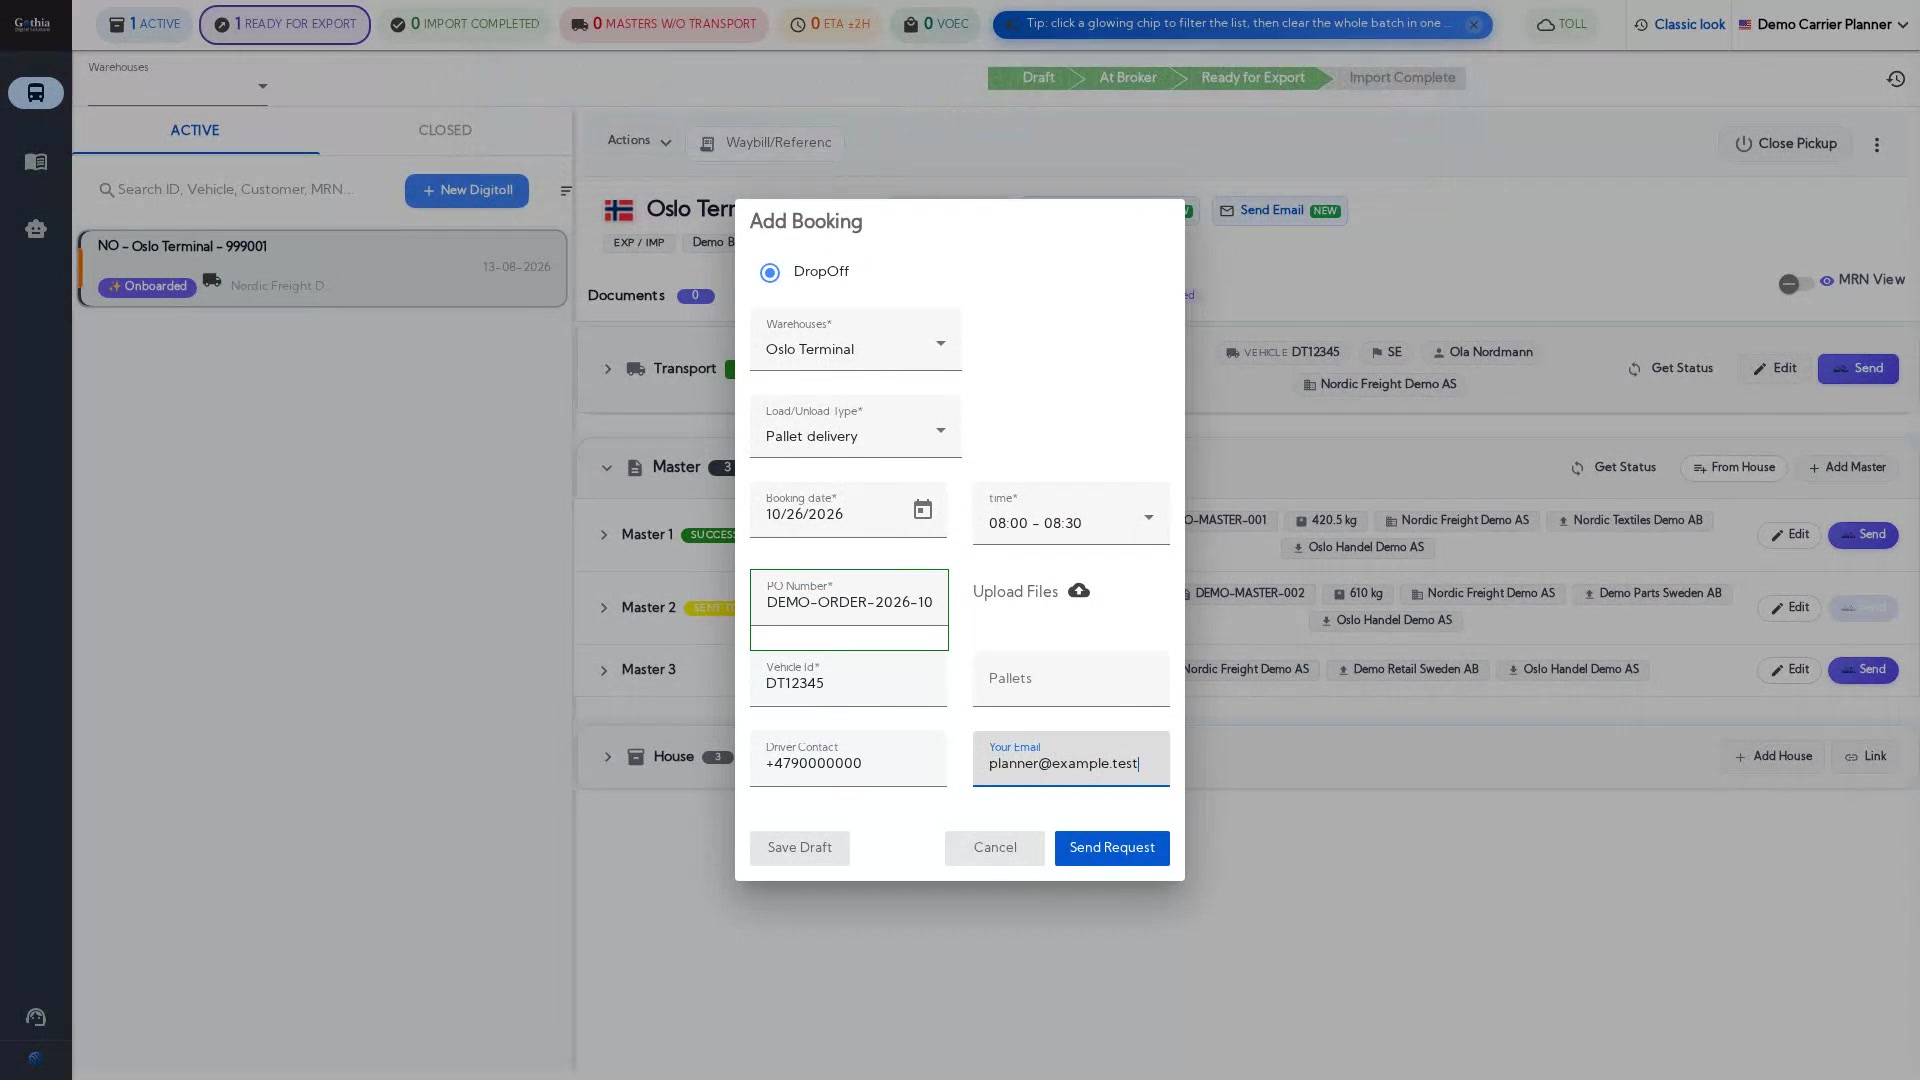Click the Upload Files cloud icon
Viewport: 1920px width, 1080px height.
click(1079, 591)
